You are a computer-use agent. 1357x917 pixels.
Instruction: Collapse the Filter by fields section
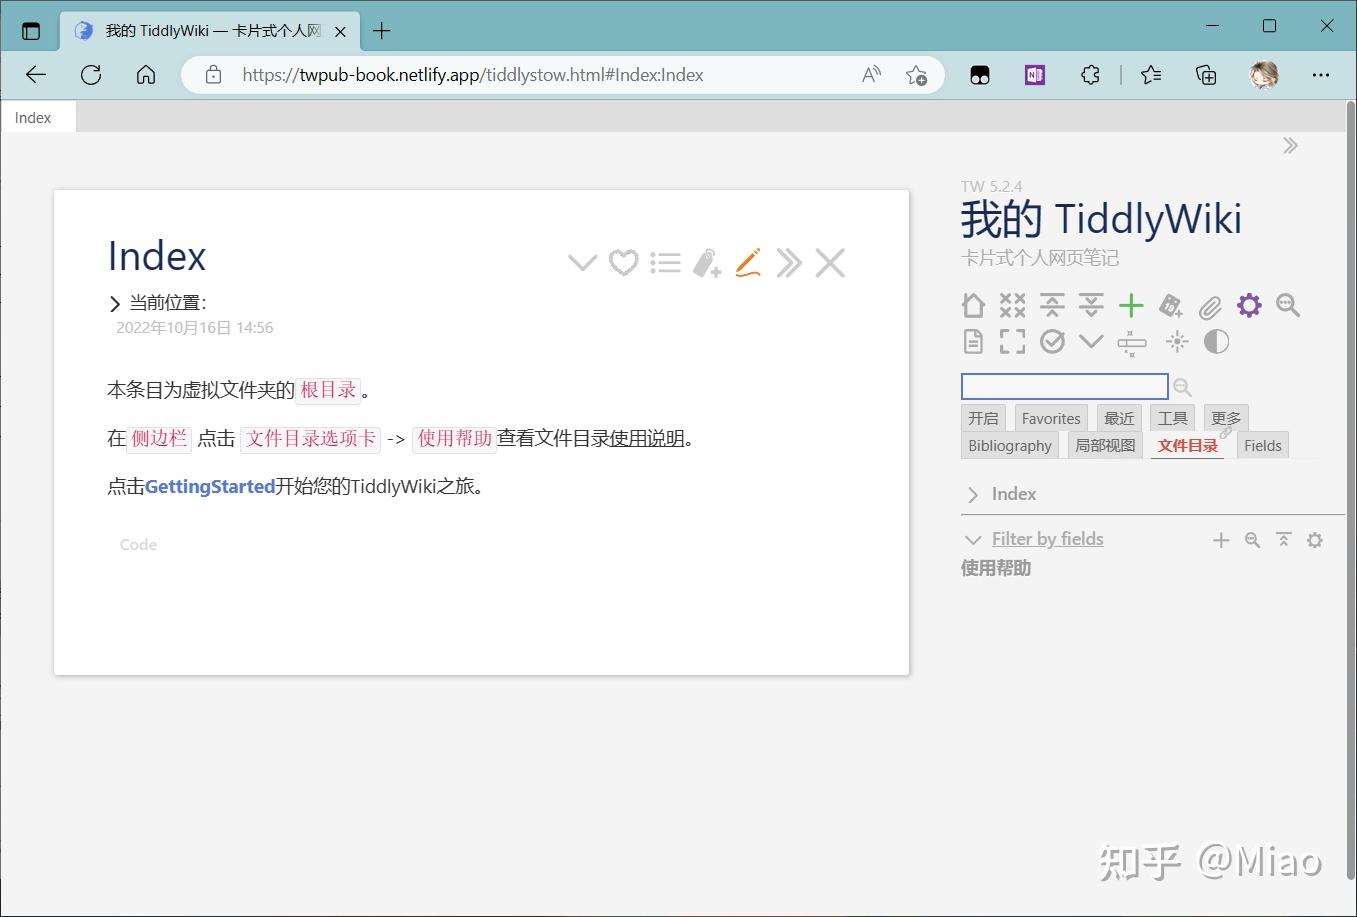973,539
